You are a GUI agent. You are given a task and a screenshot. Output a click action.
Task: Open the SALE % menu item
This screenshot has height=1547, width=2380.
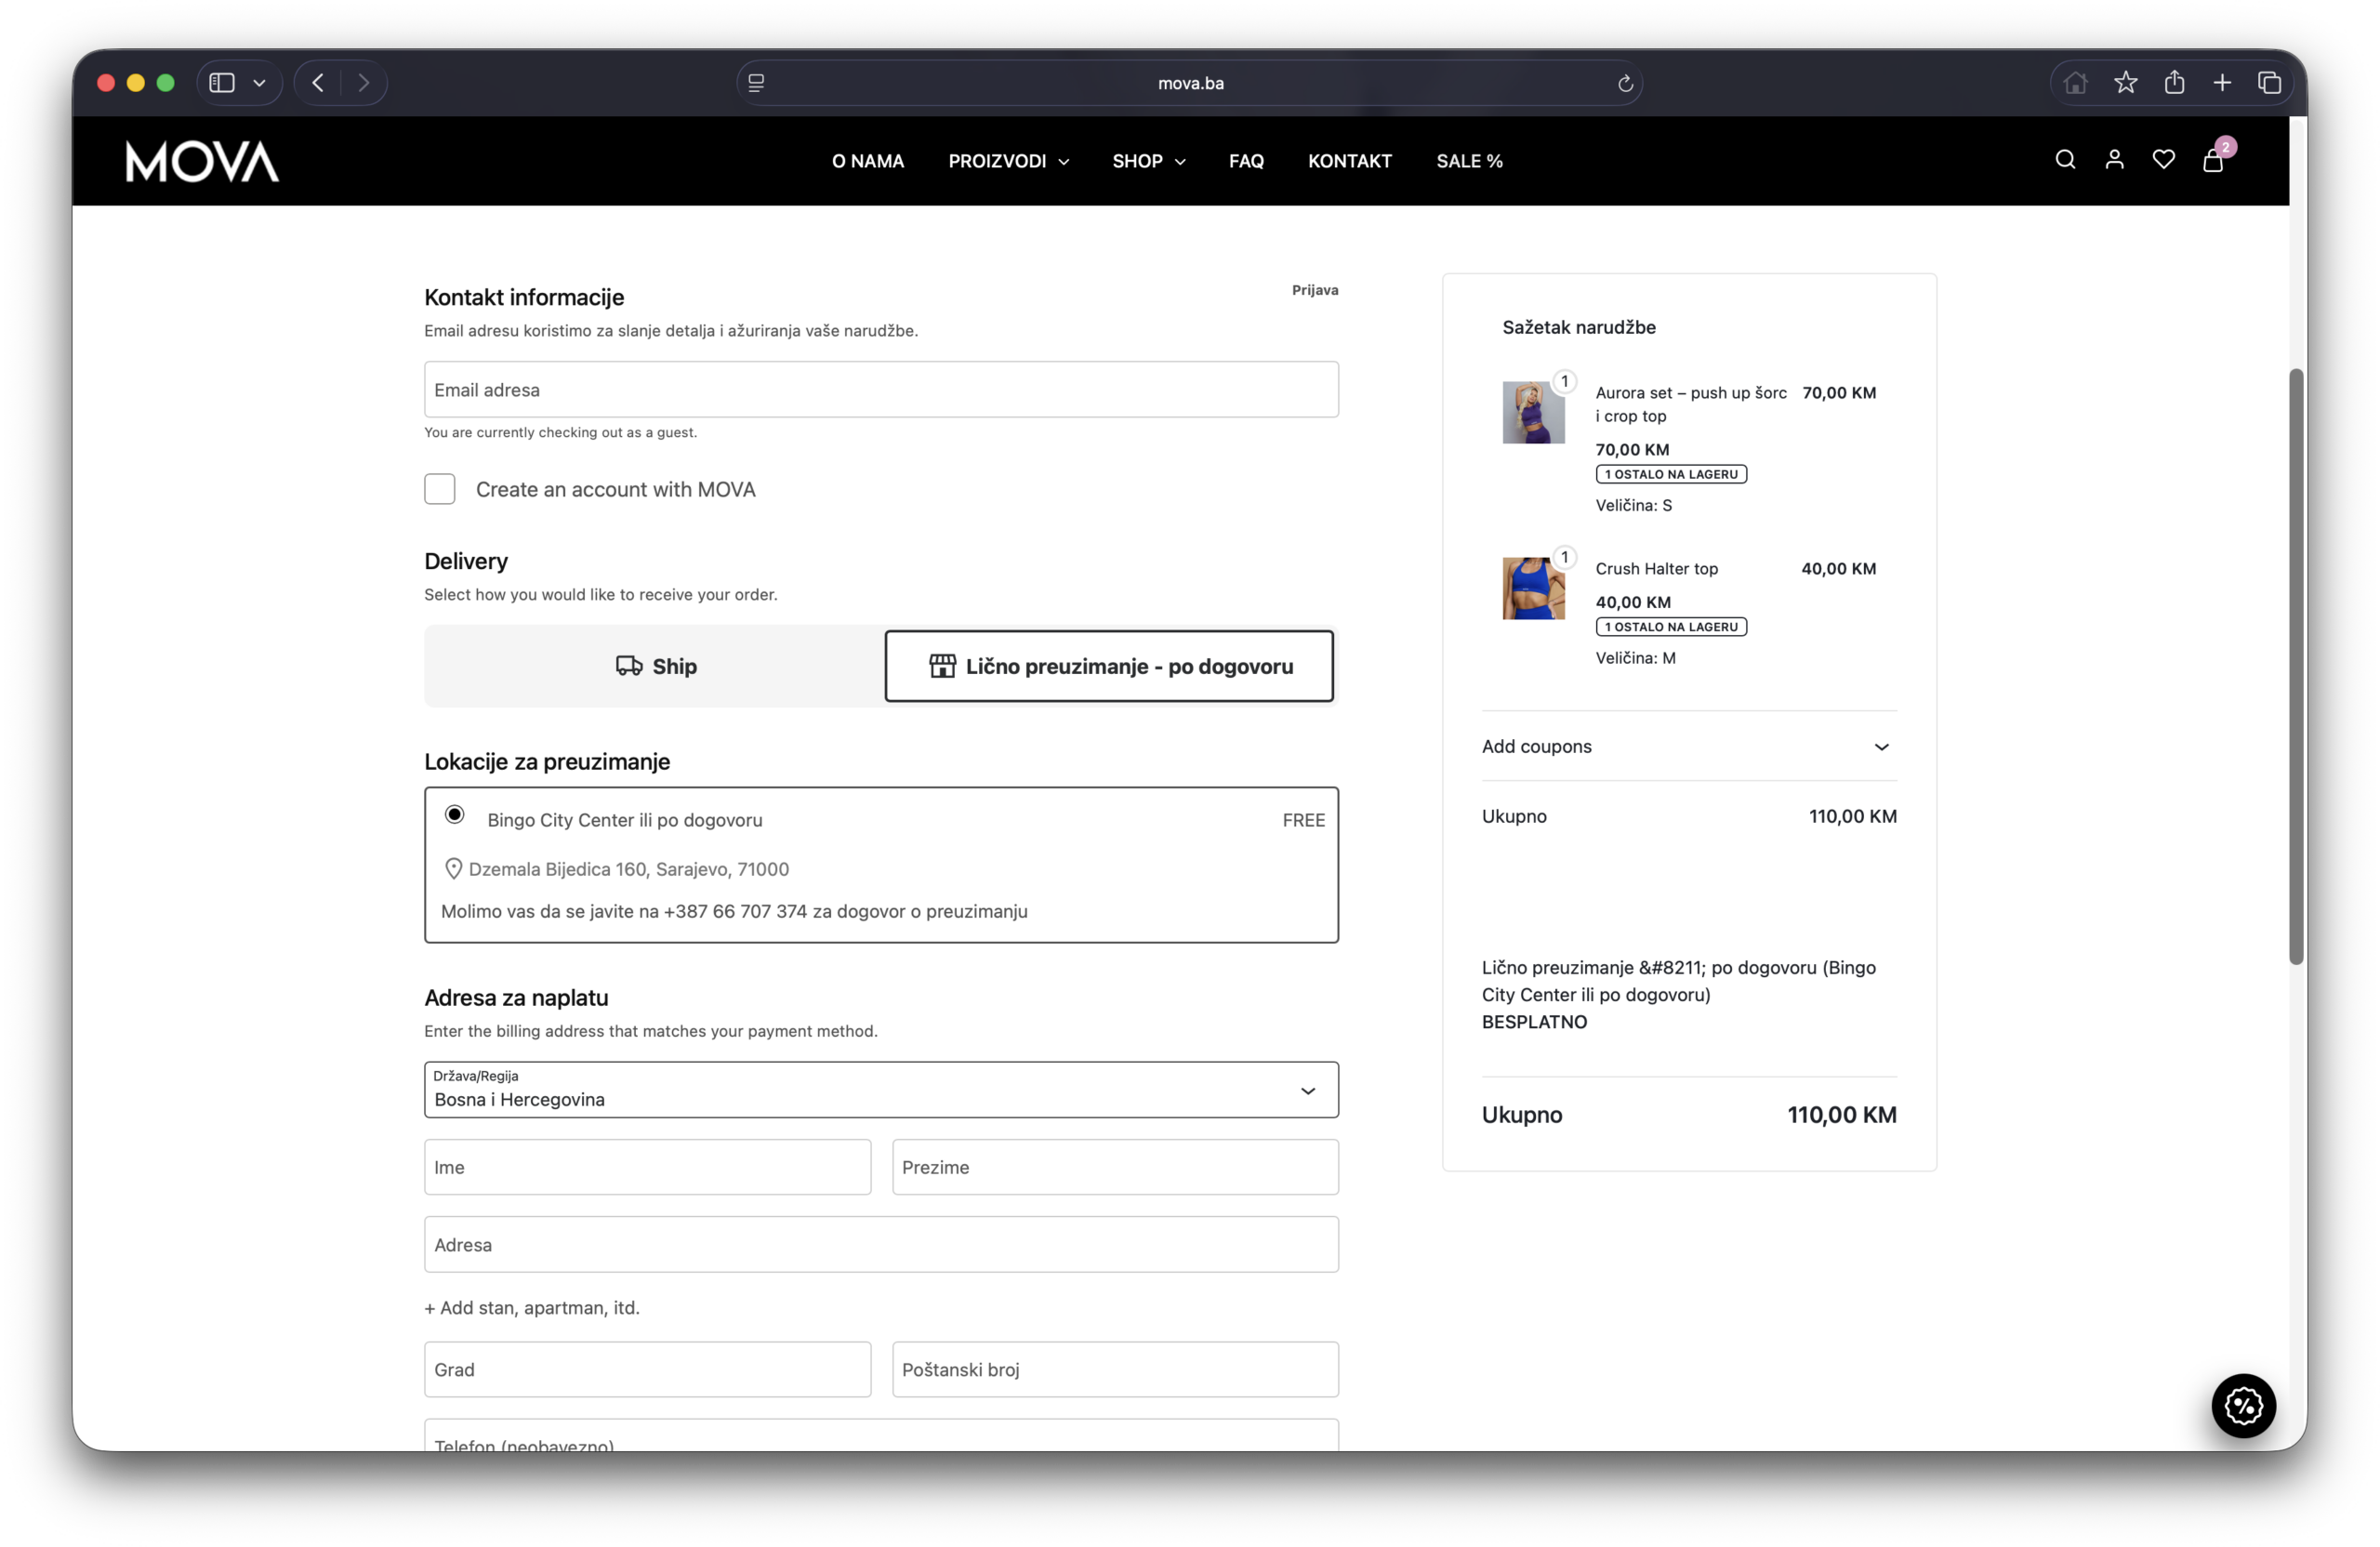pos(1469,161)
